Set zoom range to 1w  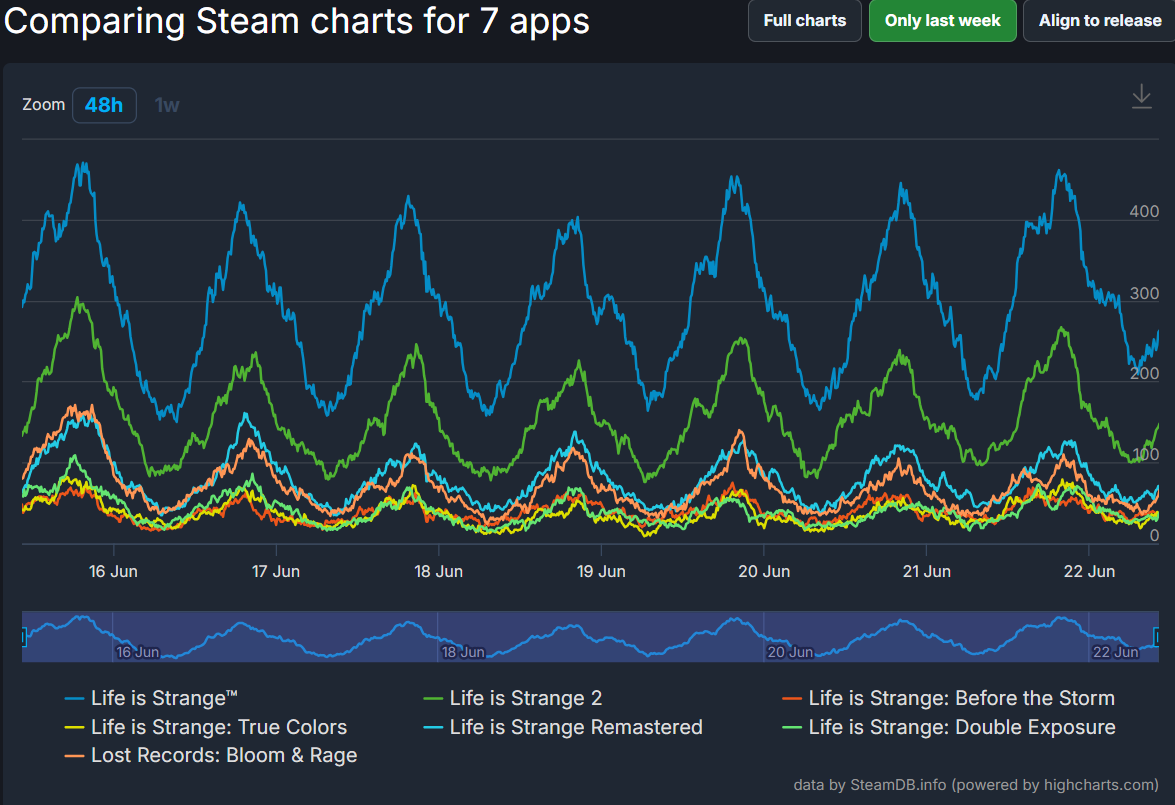[167, 105]
